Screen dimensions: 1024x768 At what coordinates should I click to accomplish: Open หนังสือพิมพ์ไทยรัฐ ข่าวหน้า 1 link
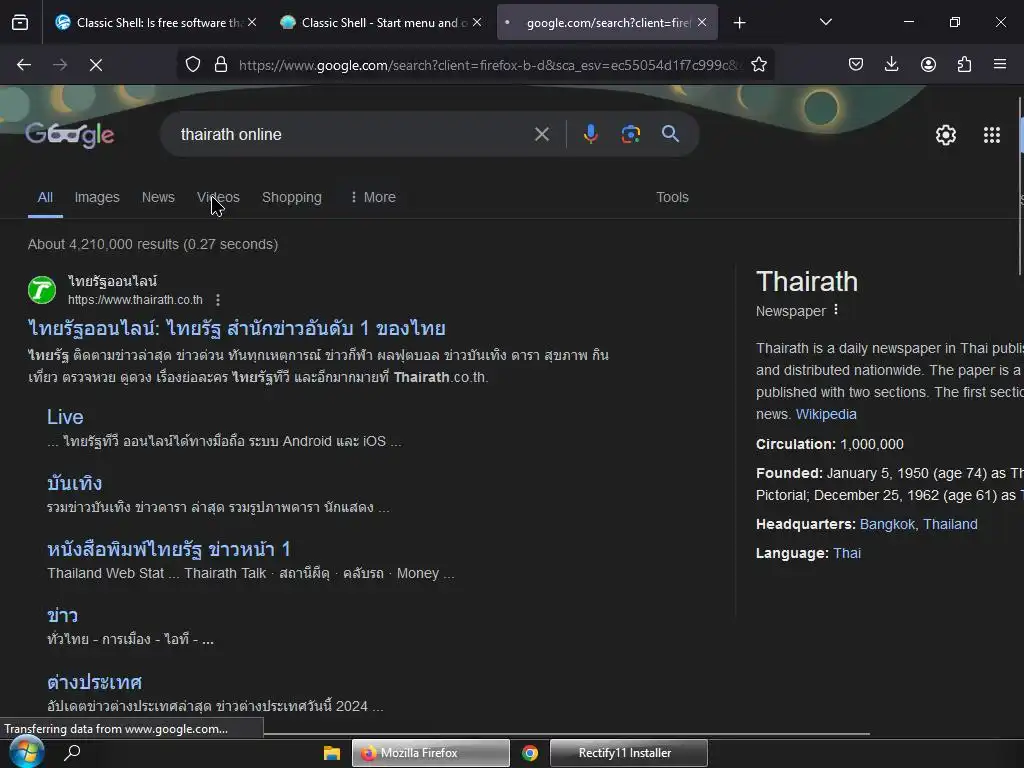coord(168,549)
